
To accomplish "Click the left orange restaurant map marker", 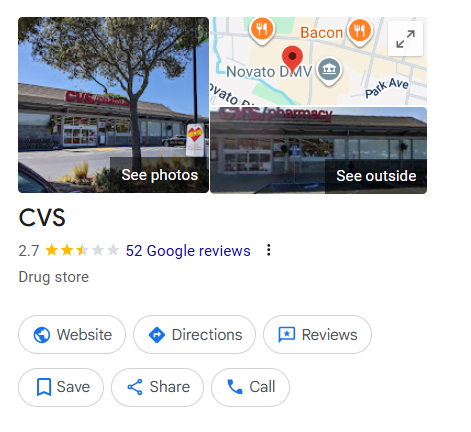I will pyautogui.click(x=262, y=31).
